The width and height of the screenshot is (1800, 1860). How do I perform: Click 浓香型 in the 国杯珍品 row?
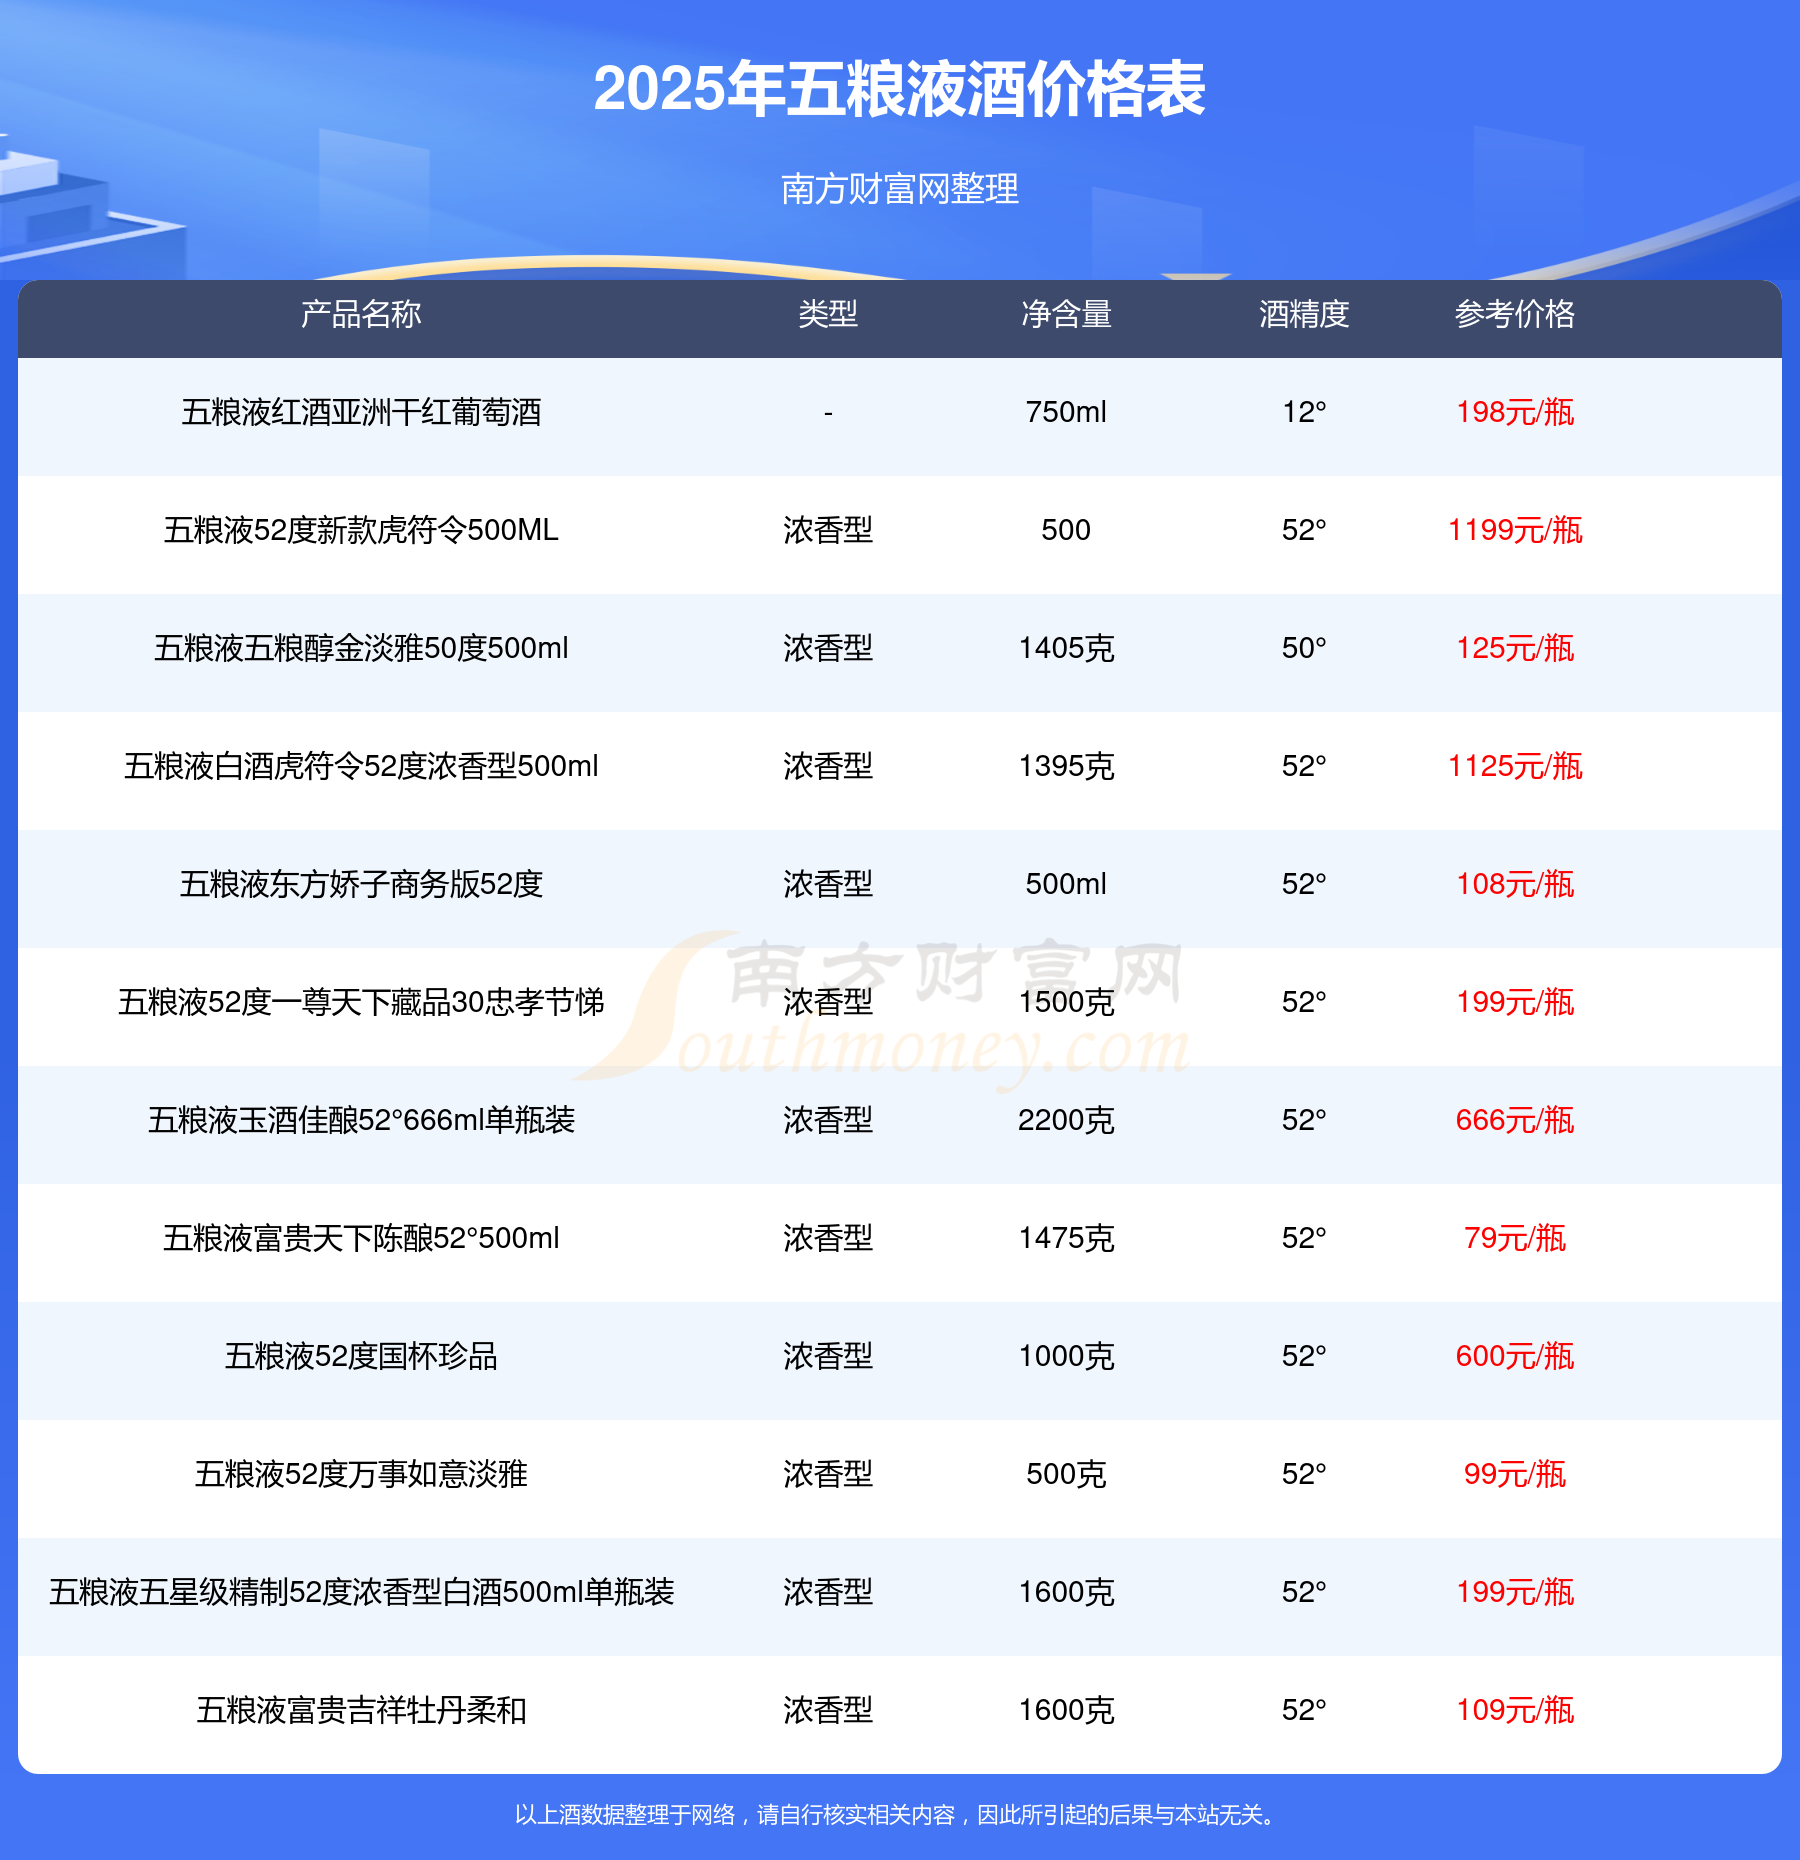tap(828, 1356)
